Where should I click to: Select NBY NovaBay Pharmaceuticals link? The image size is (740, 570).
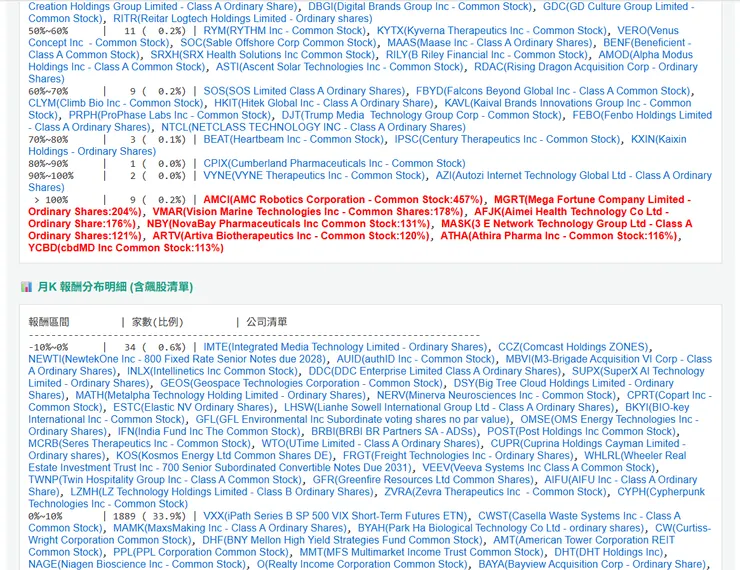click(x=288, y=224)
